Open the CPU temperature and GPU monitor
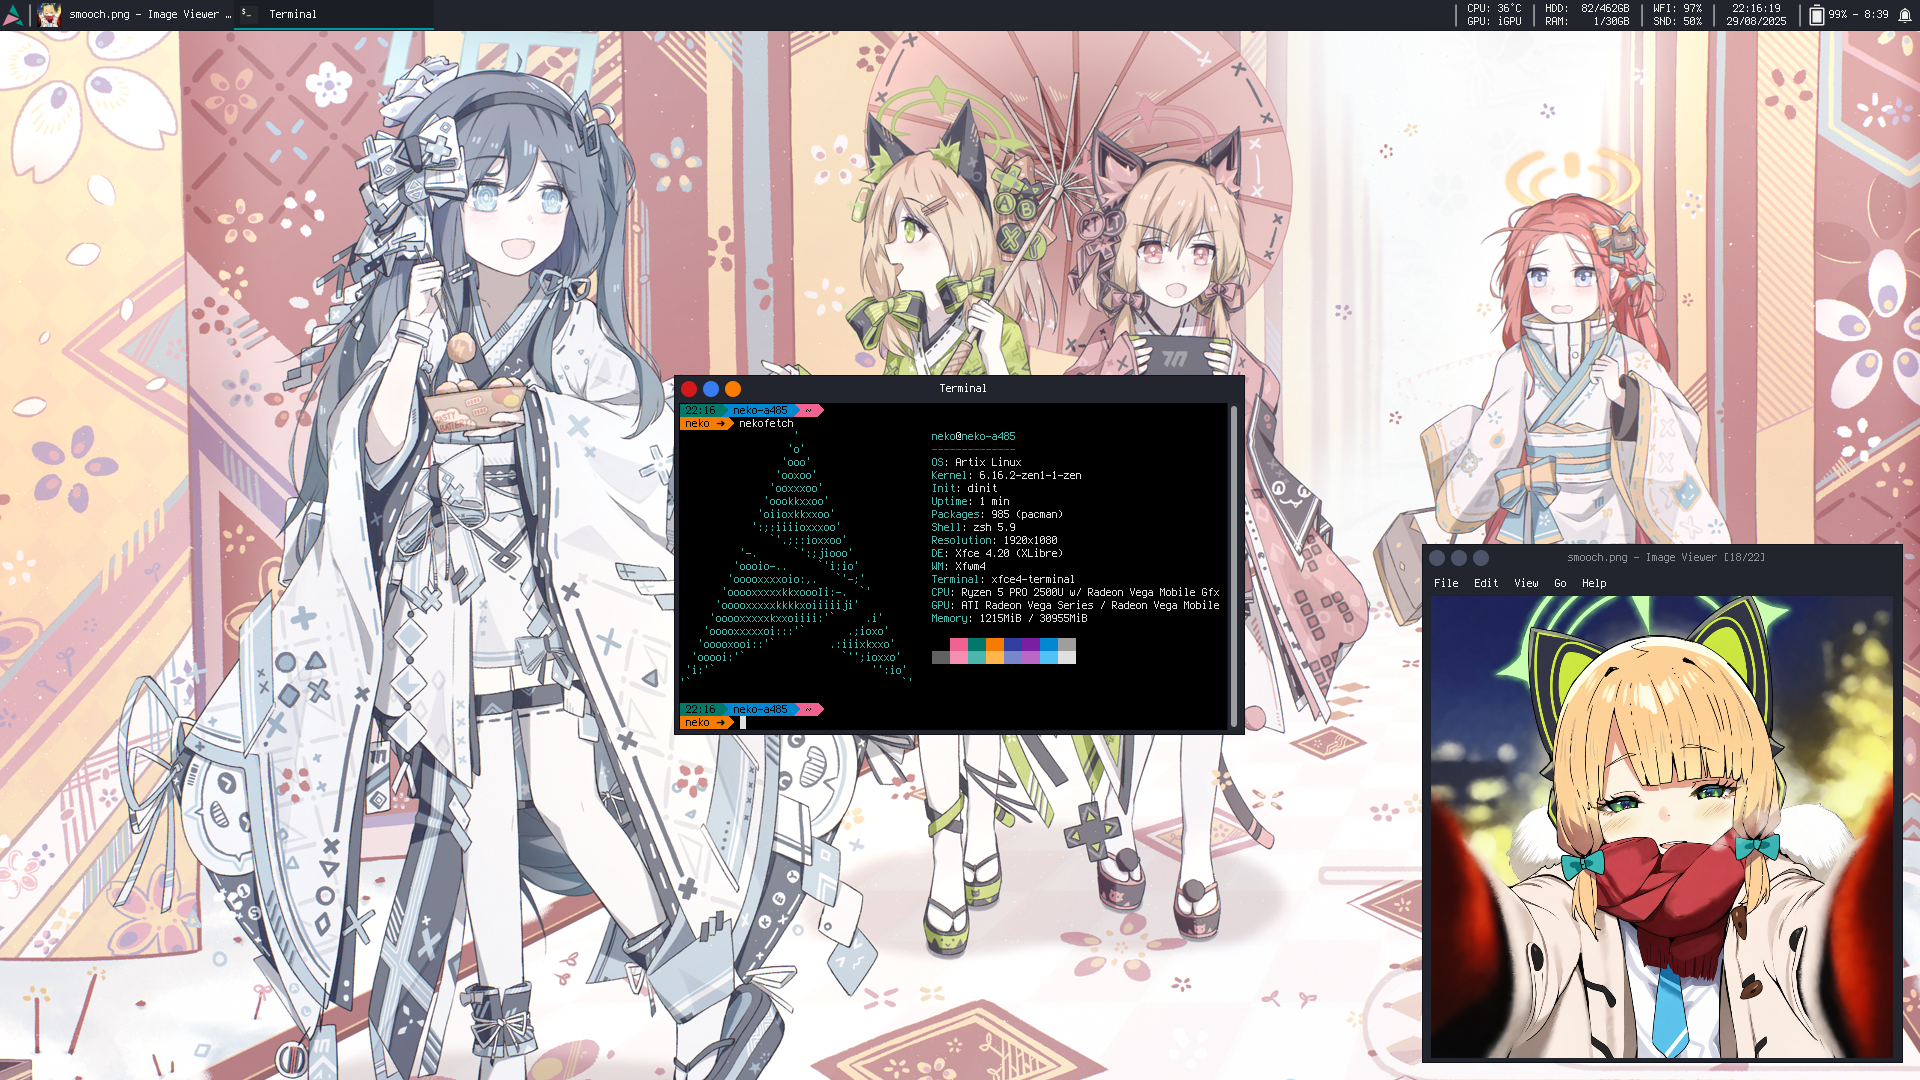Screen dimensions: 1920x1080 (1494, 15)
